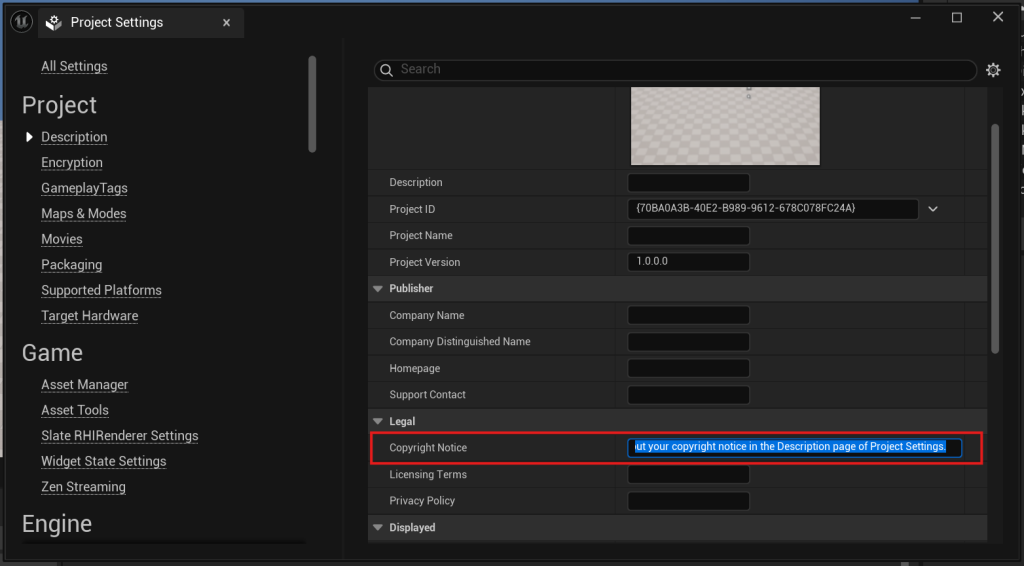1024x566 pixels.
Task: Open GameplayTags settings
Action: point(84,188)
